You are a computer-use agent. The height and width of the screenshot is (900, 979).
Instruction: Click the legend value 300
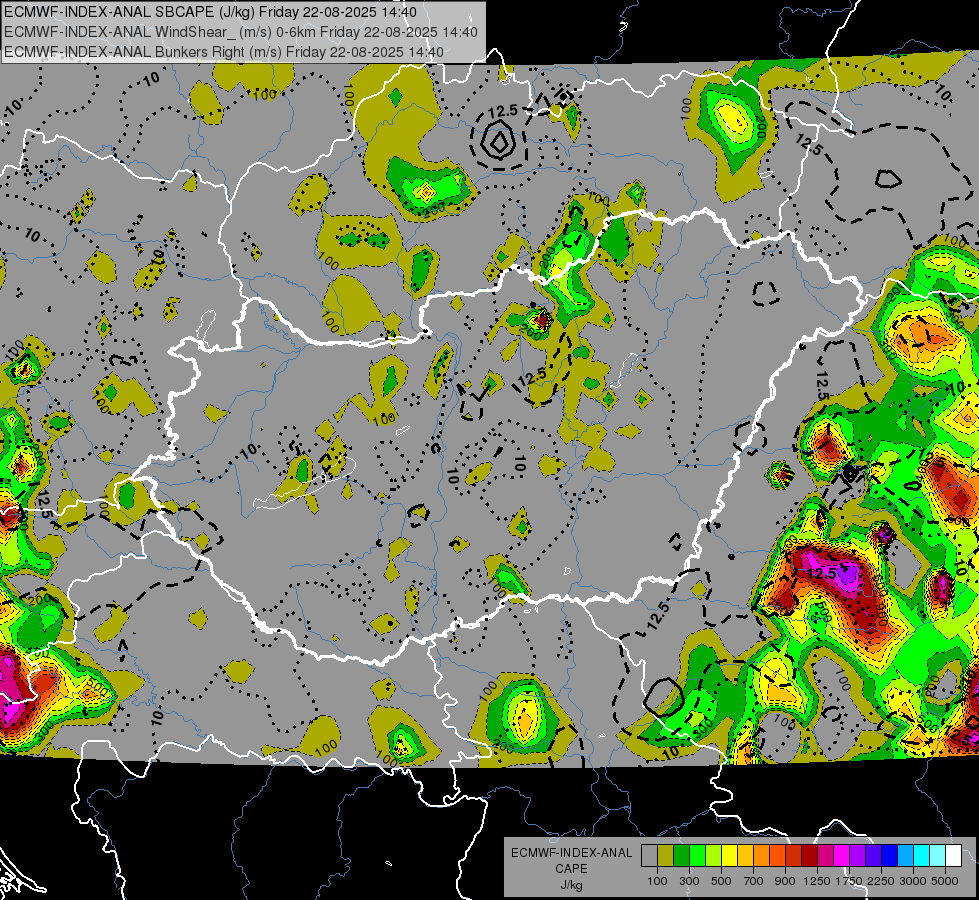click(x=689, y=881)
